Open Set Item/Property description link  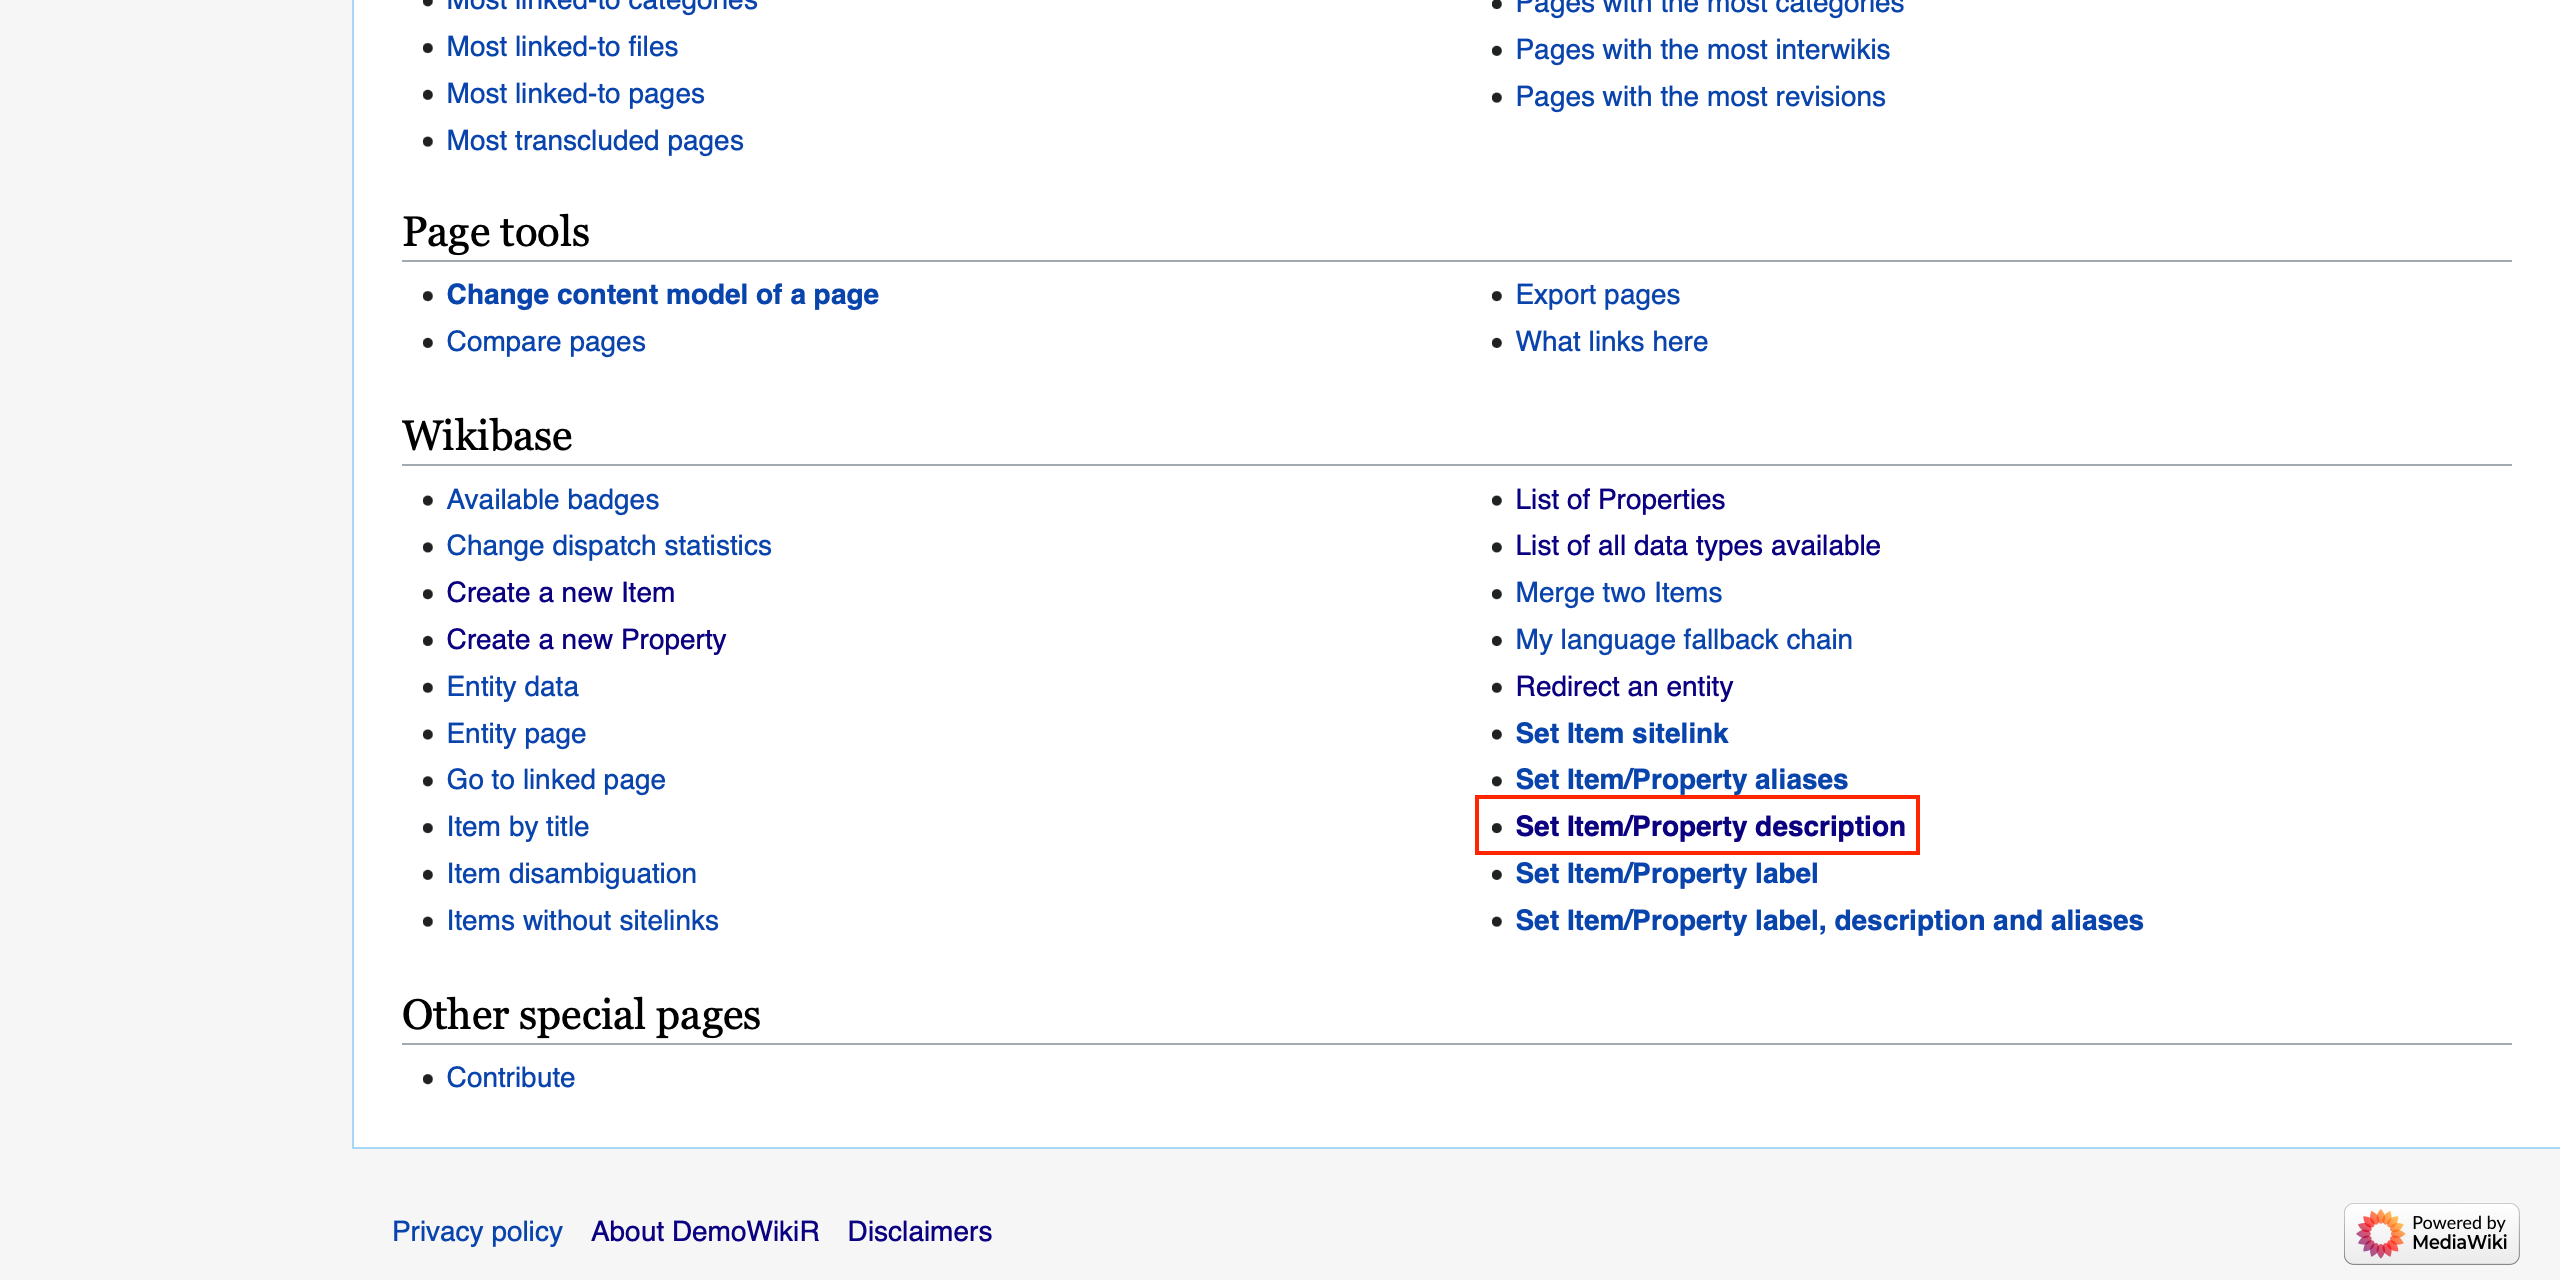tap(1710, 826)
